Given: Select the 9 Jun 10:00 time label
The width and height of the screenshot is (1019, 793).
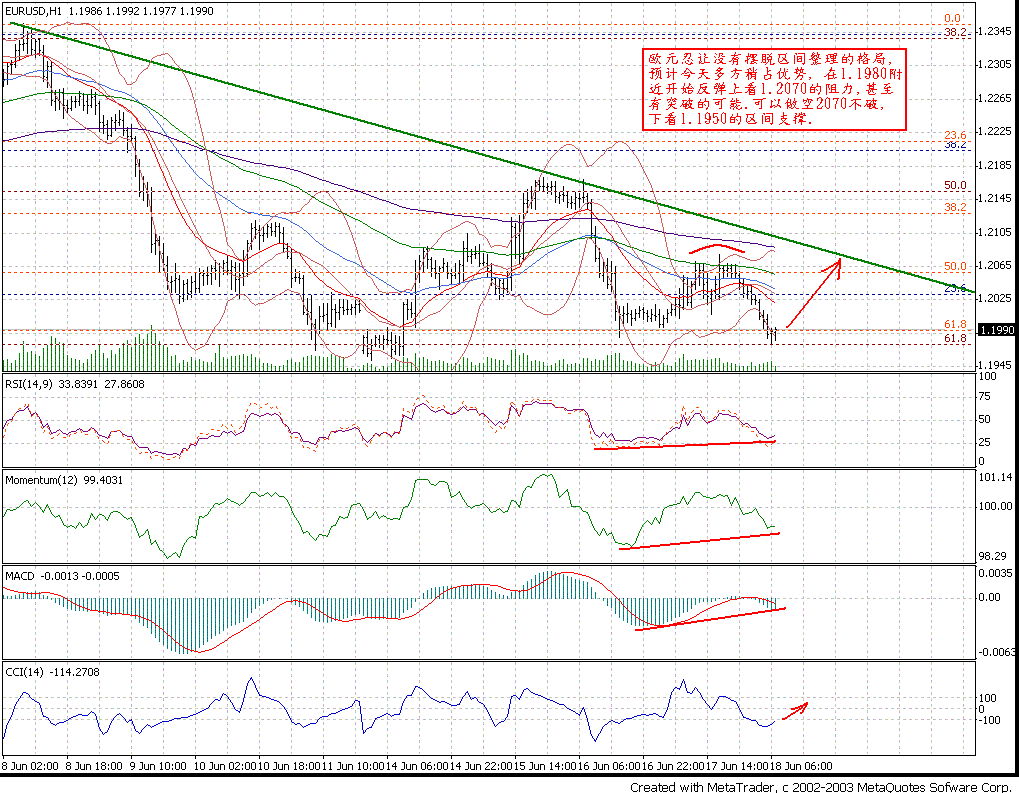Looking at the screenshot, I should [158, 766].
